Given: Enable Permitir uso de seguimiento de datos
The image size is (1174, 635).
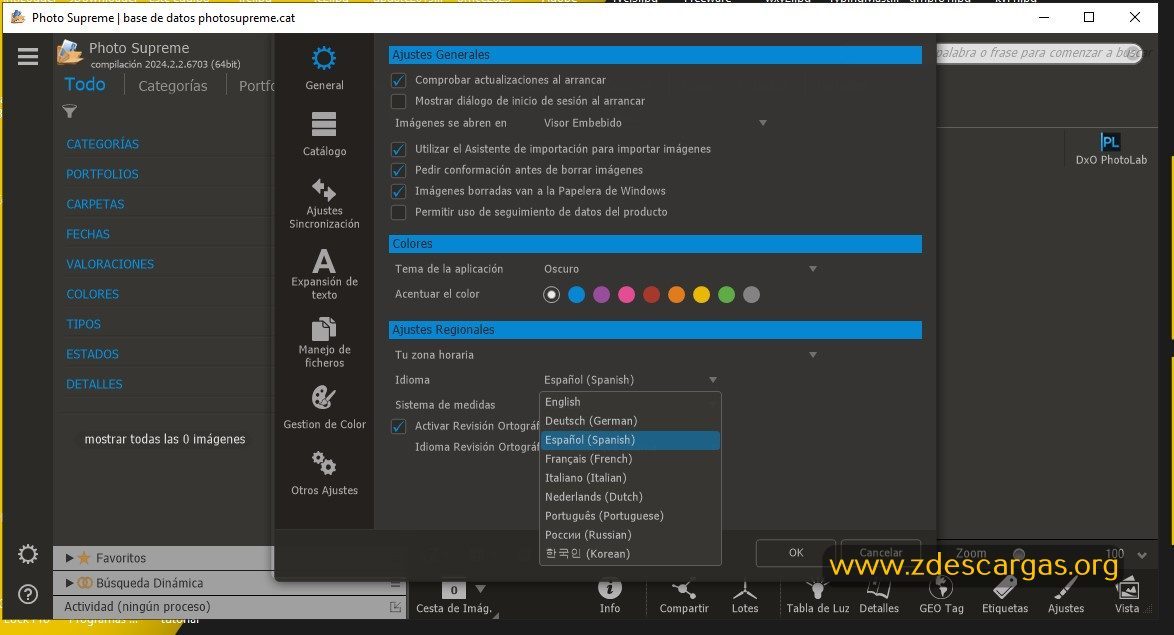Looking at the screenshot, I should click(x=398, y=212).
